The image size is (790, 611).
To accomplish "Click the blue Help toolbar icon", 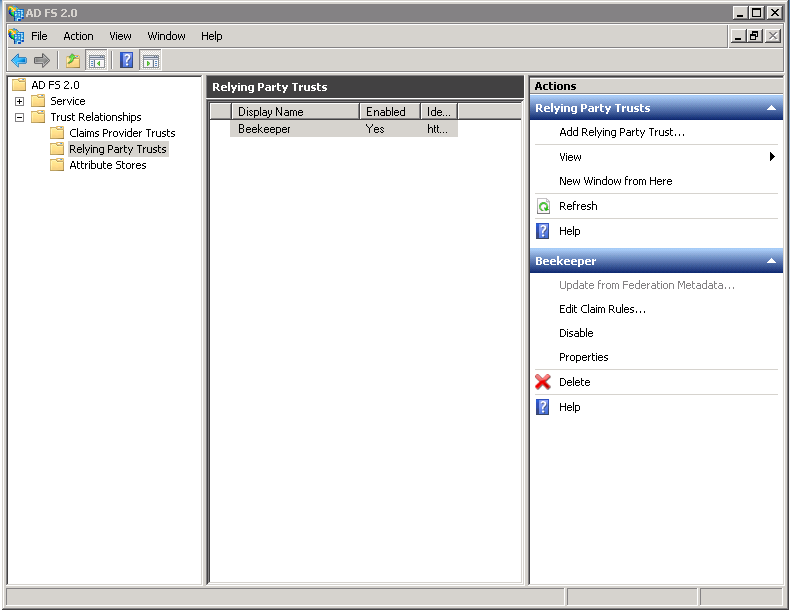I will pyautogui.click(x=126, y=60).
